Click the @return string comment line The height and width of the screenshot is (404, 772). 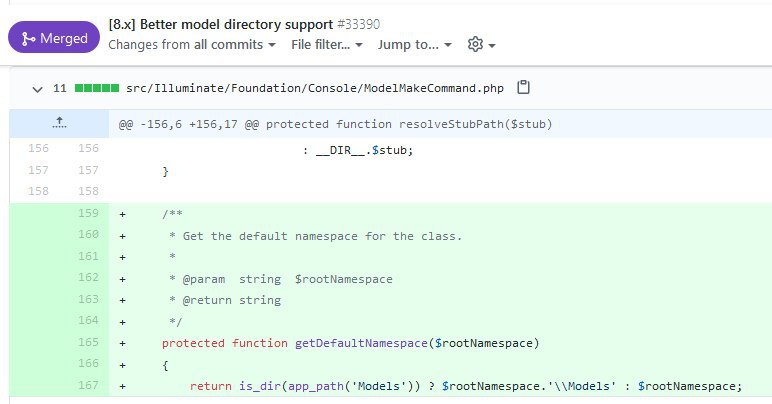(x=225, y=301)
